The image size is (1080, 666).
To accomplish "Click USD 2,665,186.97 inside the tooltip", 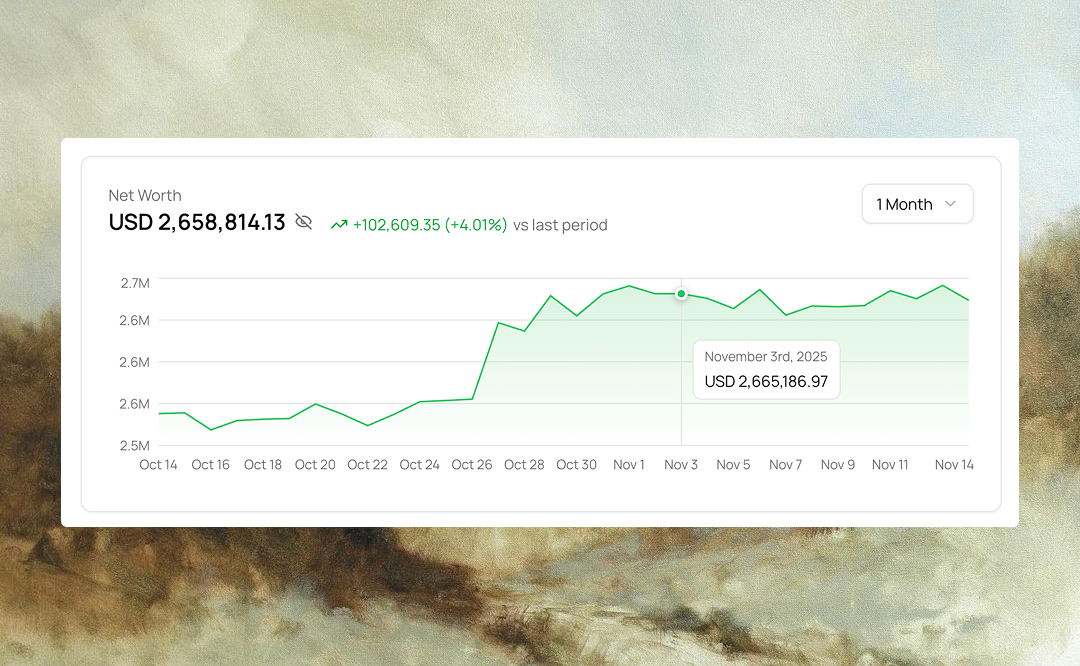I will (766, 382).
